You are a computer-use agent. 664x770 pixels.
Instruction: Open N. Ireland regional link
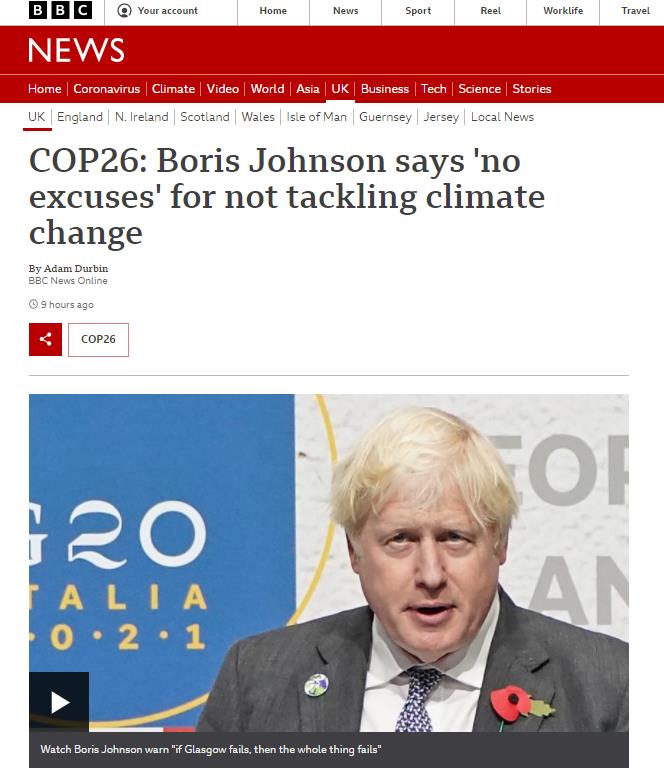[x=141, y=117]
